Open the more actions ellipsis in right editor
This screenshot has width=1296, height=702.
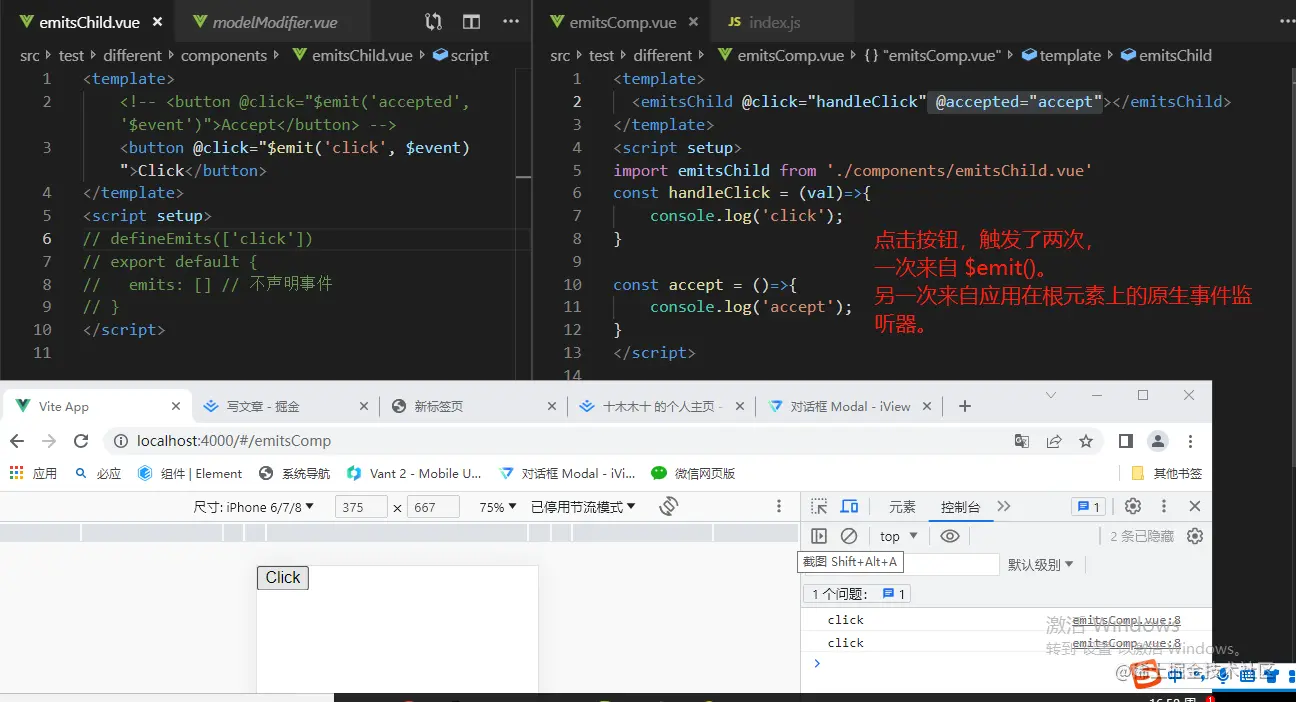pyautogui.click(x=1285, y=22)
